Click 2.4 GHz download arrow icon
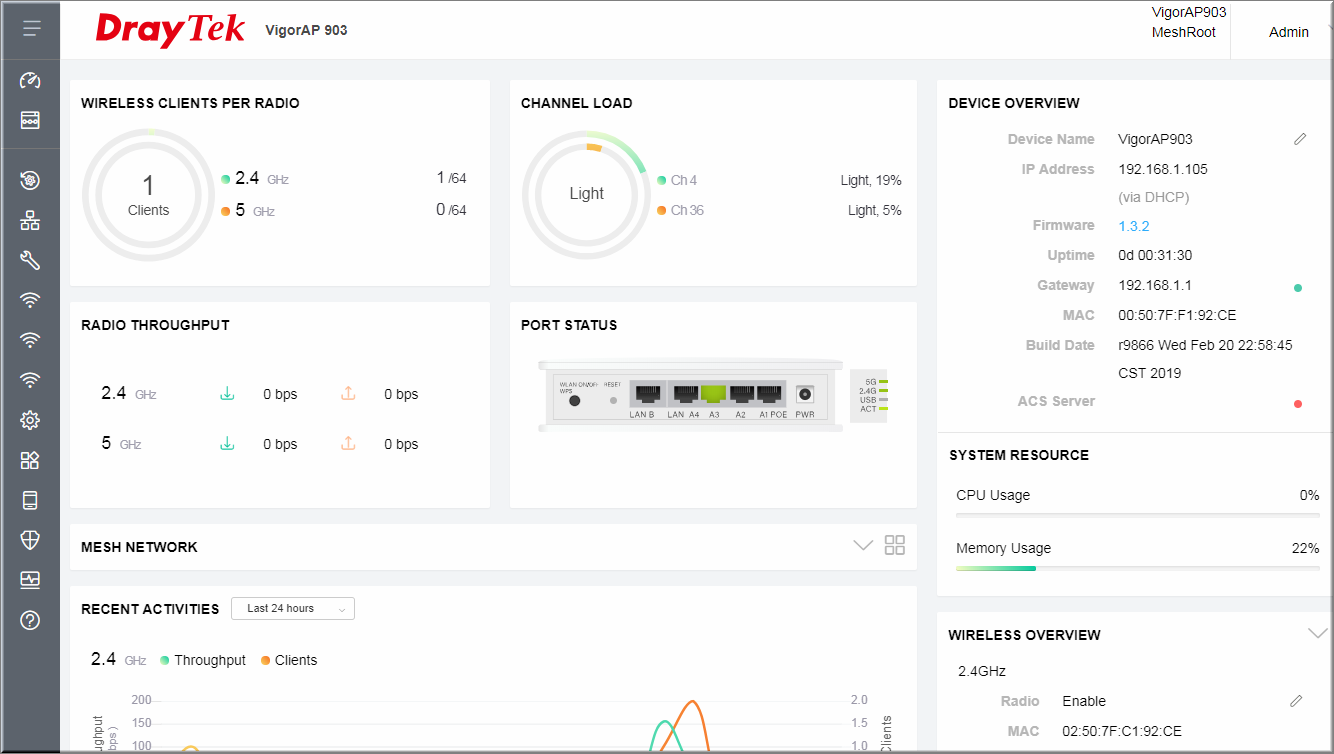 coord(227,394)
